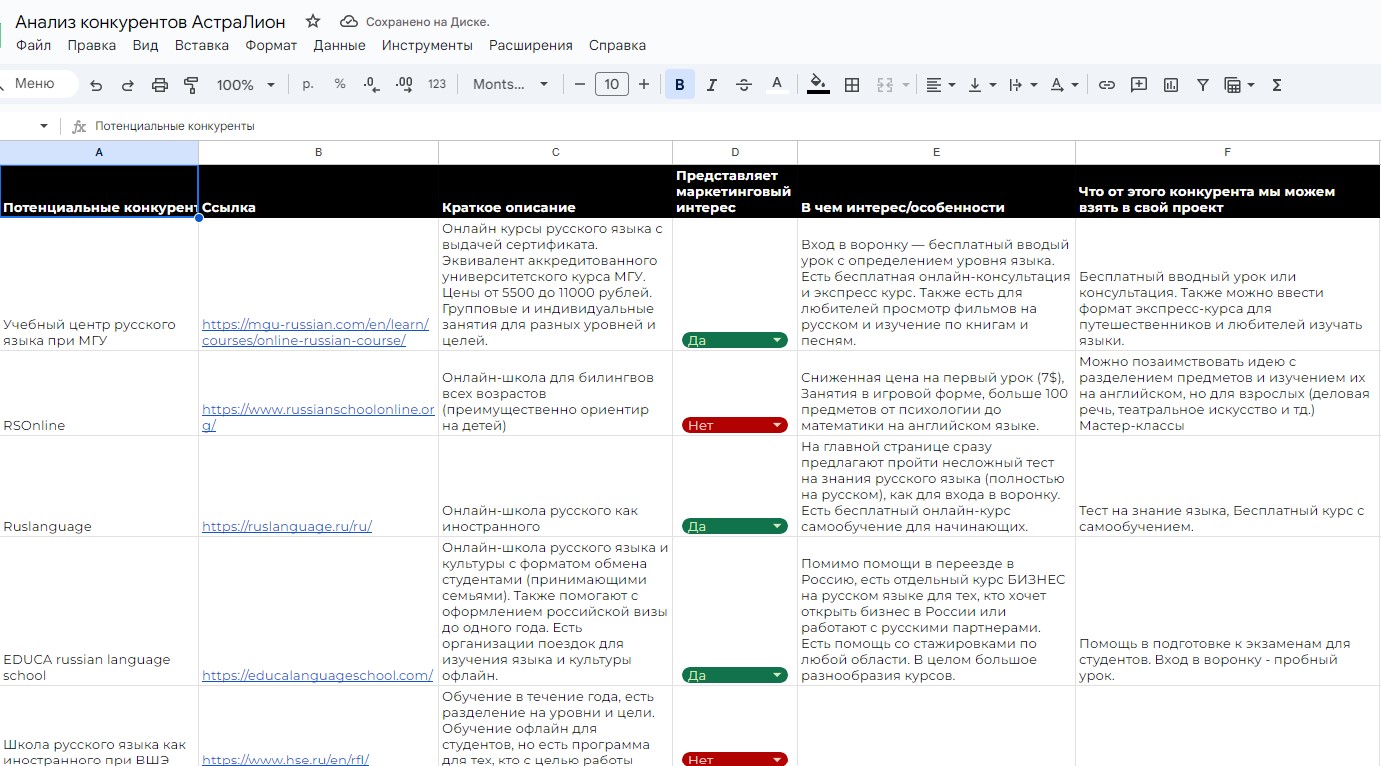Open the ruslanguage.ru link

(x=287, y=526)
